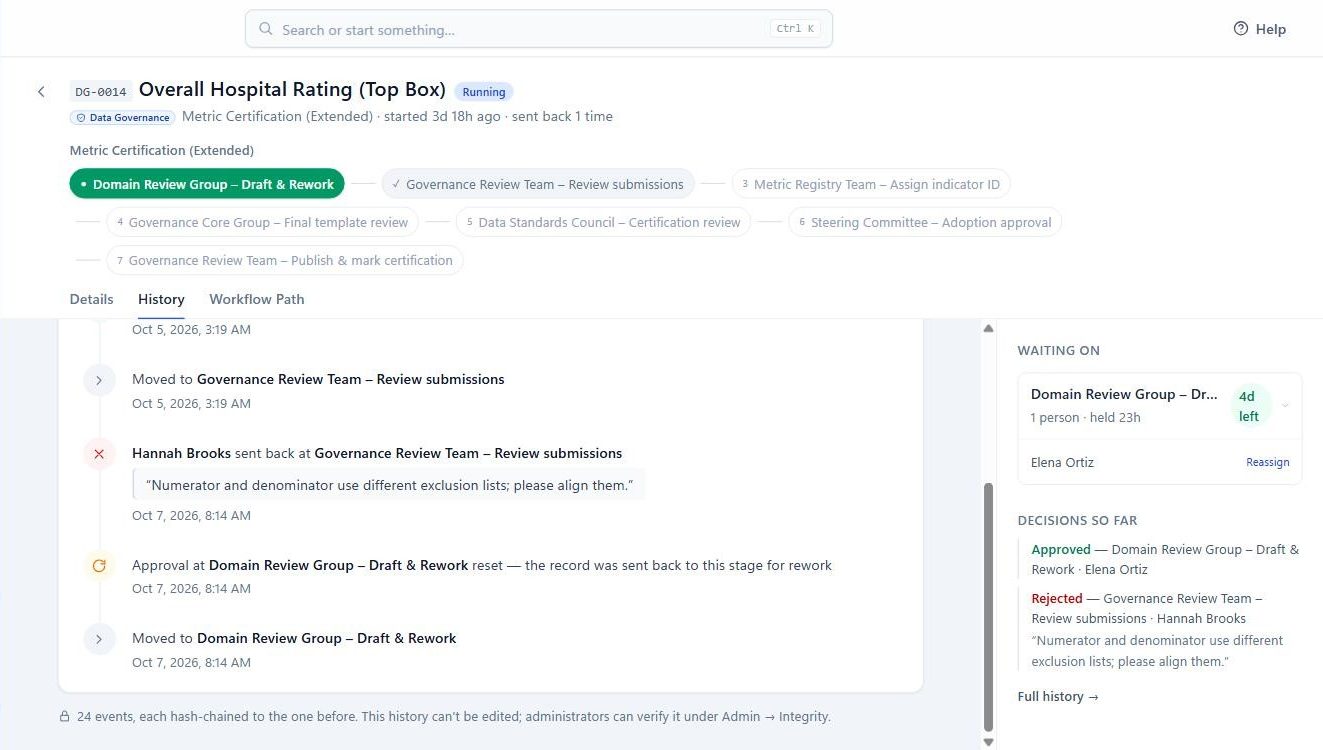Screen dimensions: 1323x750
Task: Reassign the task from Elena Ortiz
Action: coord(1267,463)
